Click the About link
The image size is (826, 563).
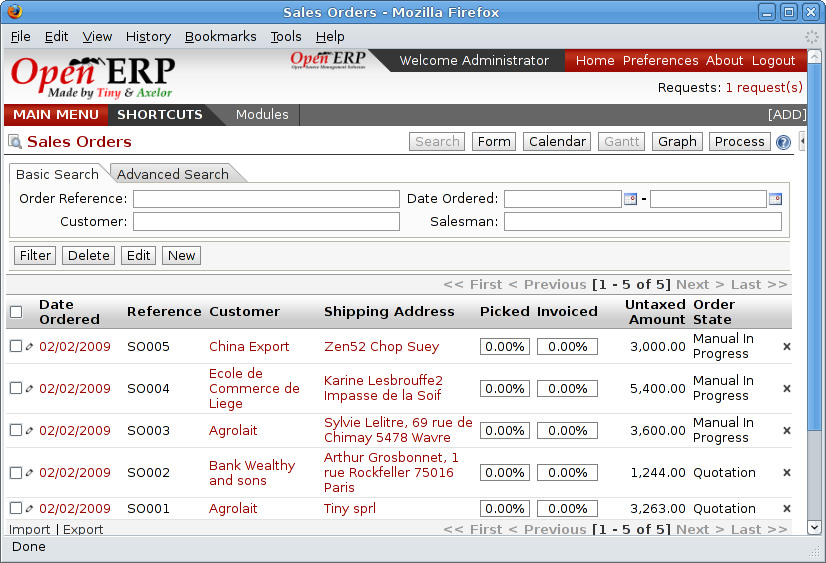click(724, 61)
